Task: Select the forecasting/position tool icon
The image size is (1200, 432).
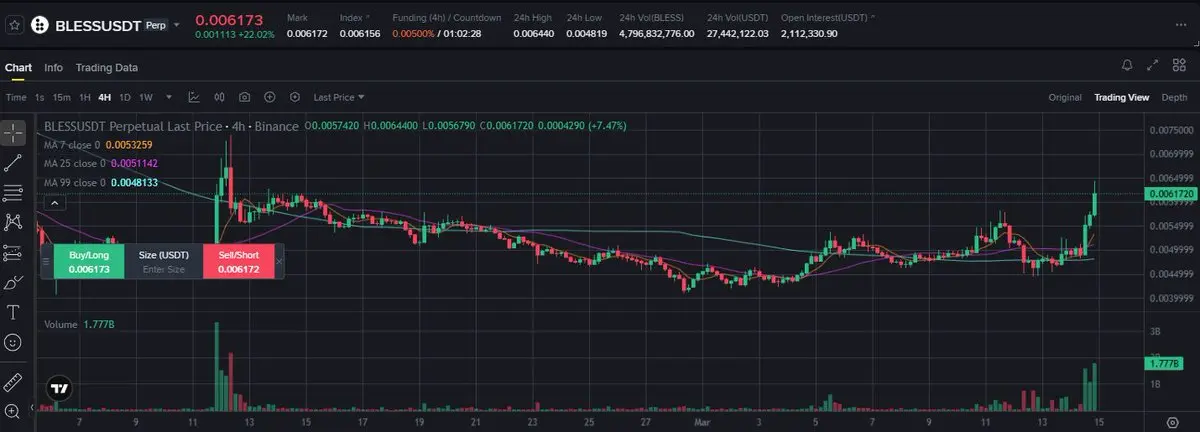Action: point(14,252)
